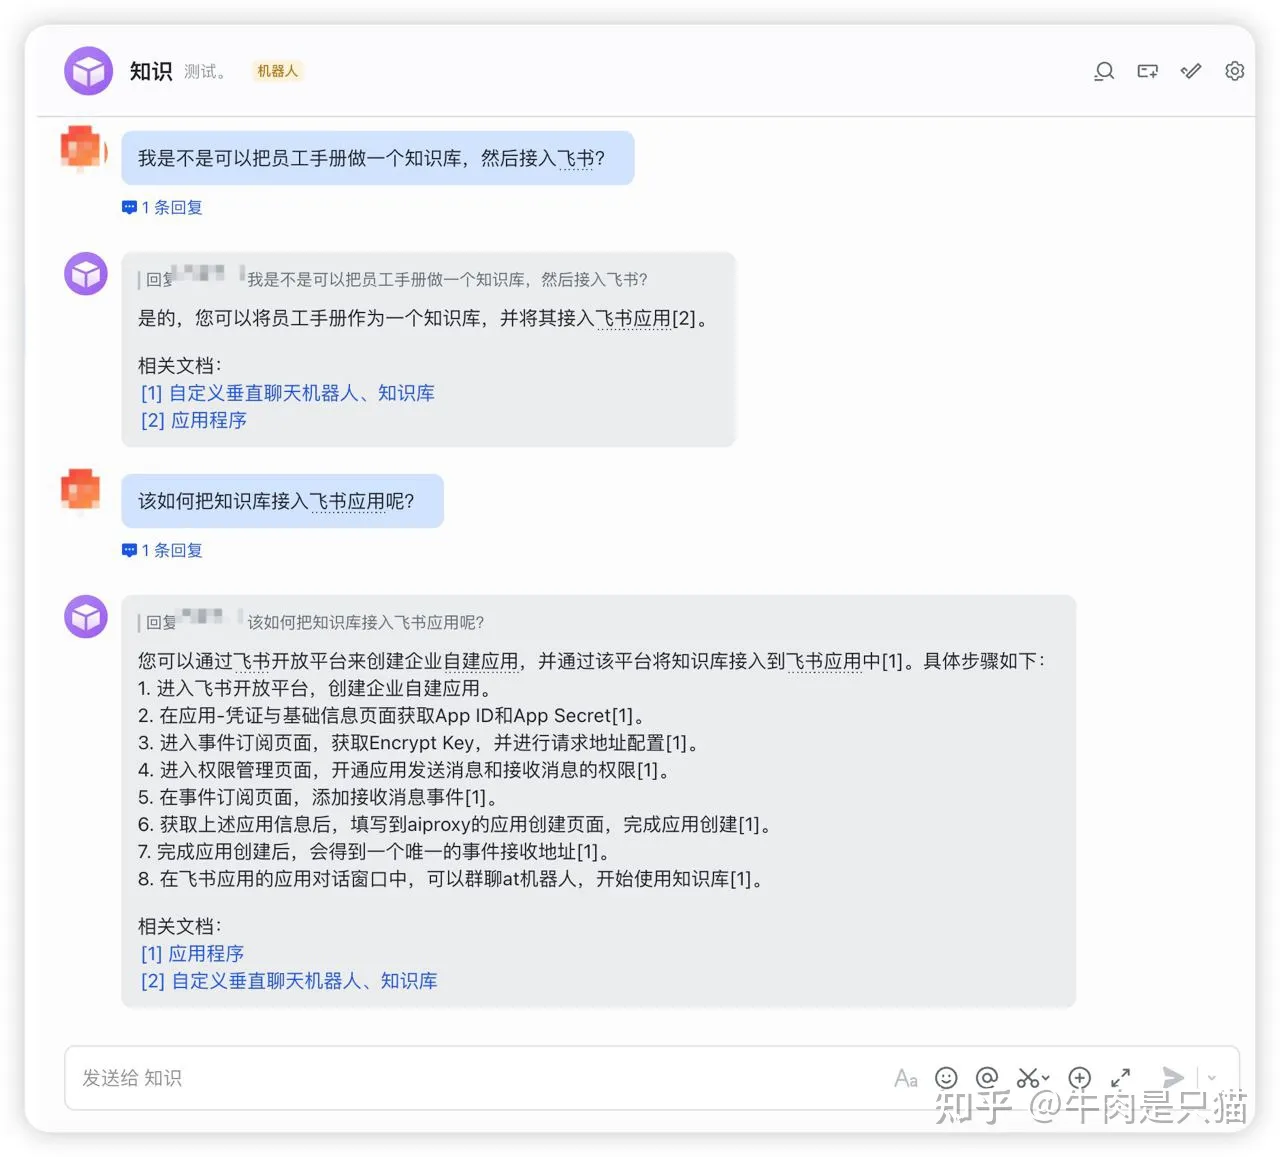Select the scissors screenshot tool

tap(1027, 1078)
